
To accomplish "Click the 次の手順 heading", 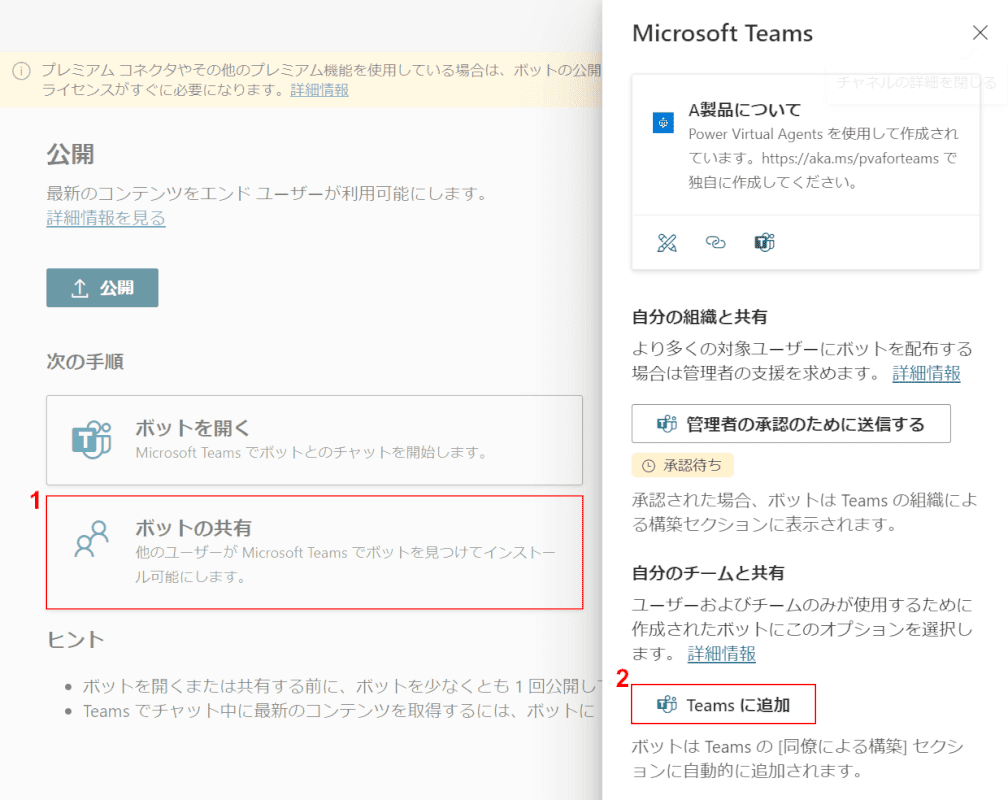I will (x=85, y=362).
